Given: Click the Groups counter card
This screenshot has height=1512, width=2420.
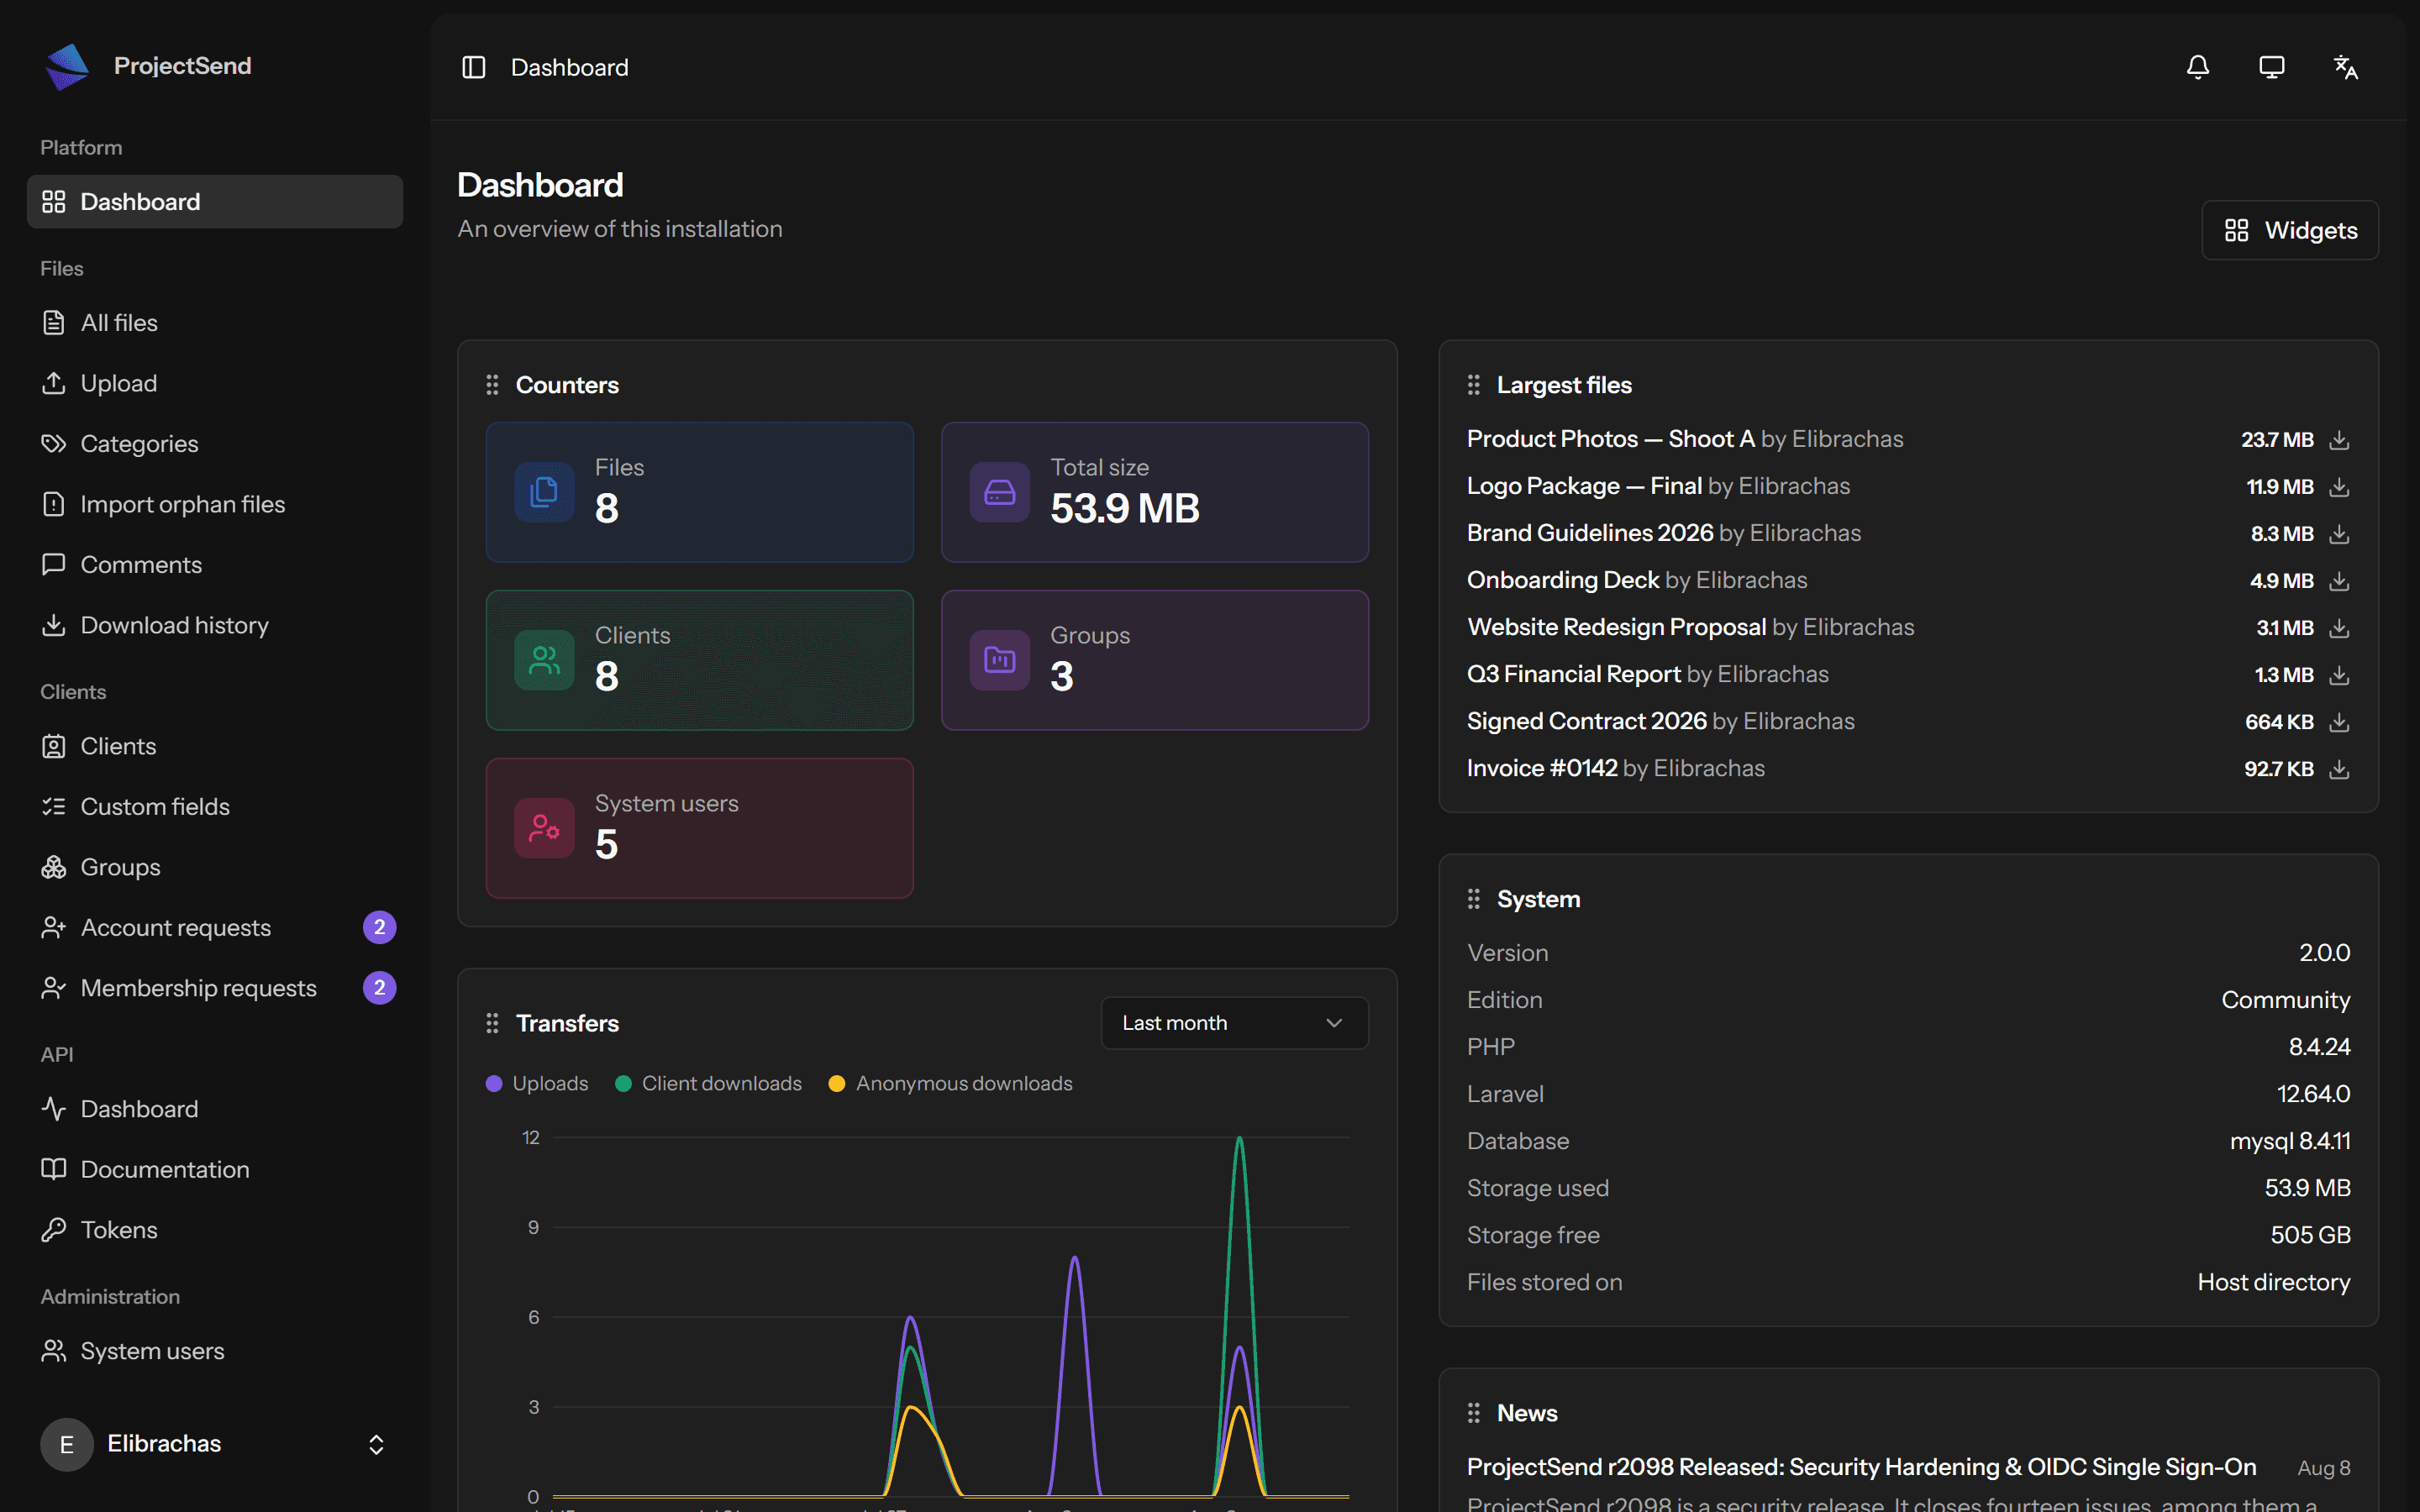Looking at the screenshot, I should [1154, 659].
